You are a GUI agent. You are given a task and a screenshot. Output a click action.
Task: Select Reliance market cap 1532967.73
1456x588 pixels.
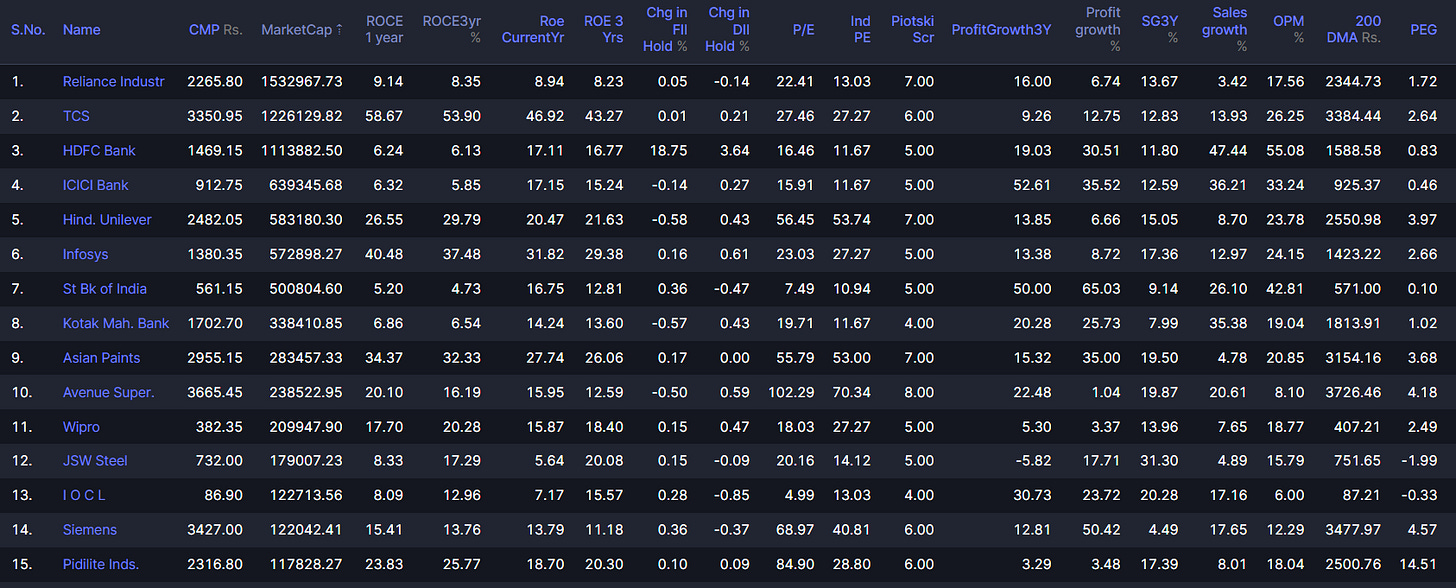tap(300, 81)
